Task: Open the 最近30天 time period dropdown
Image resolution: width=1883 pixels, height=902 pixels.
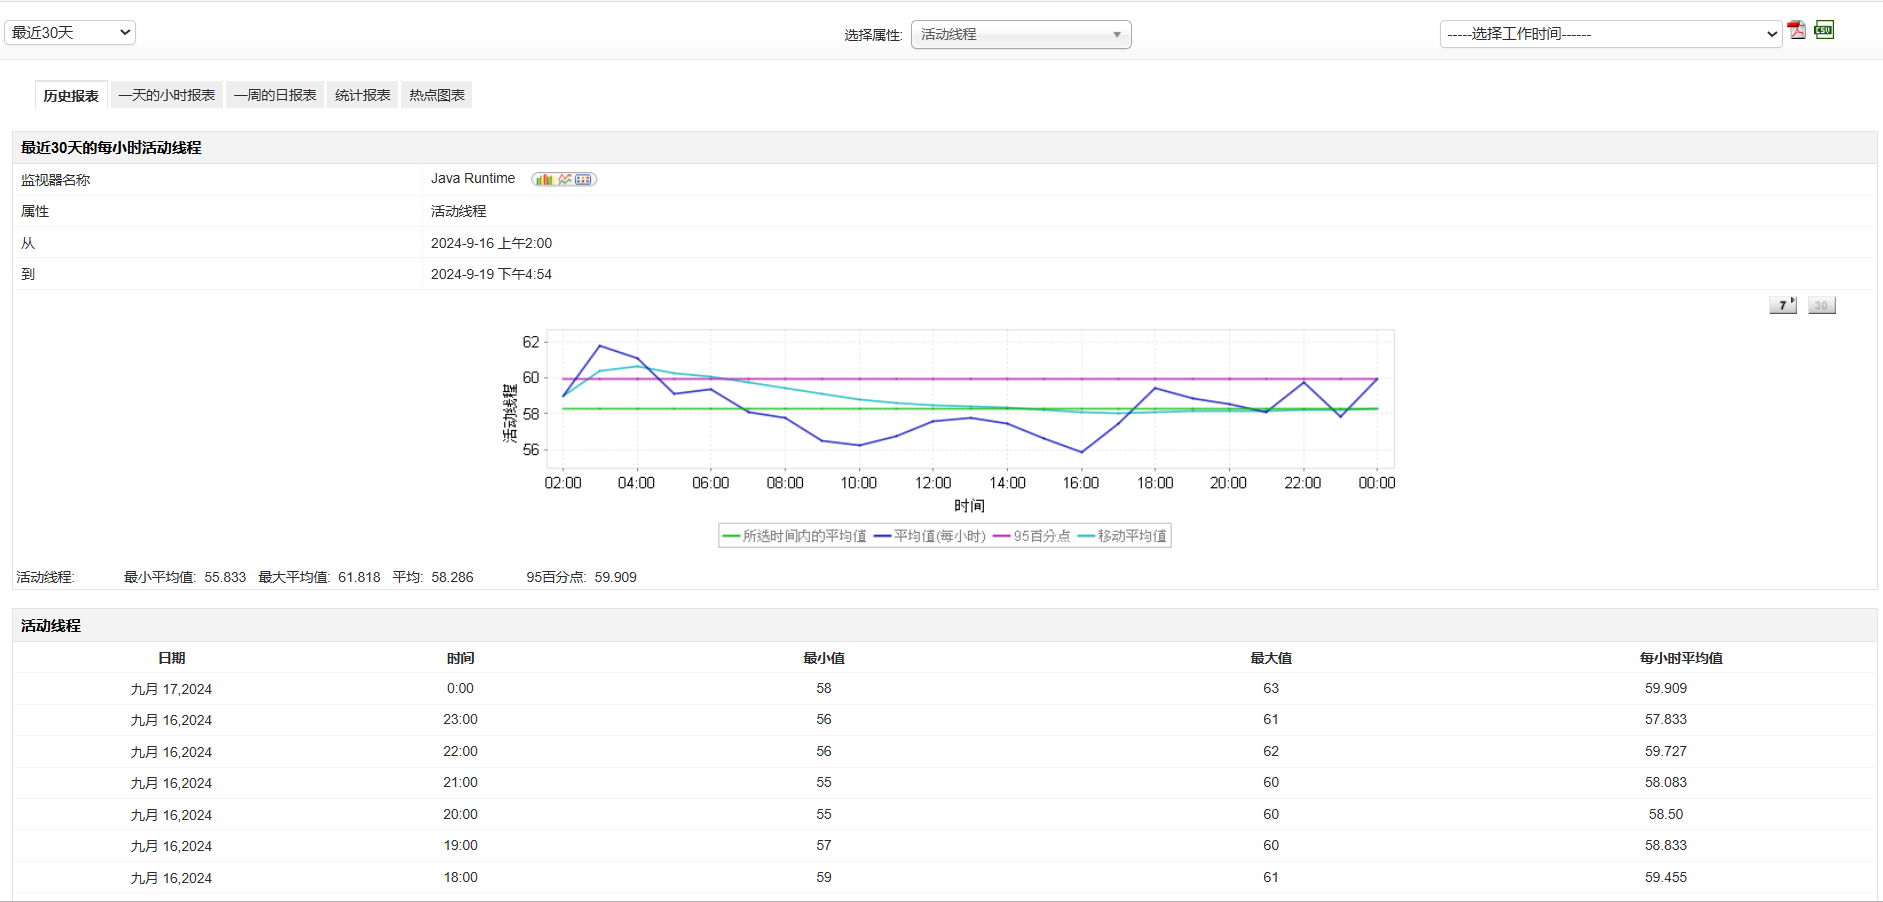Action: (70, 33)
